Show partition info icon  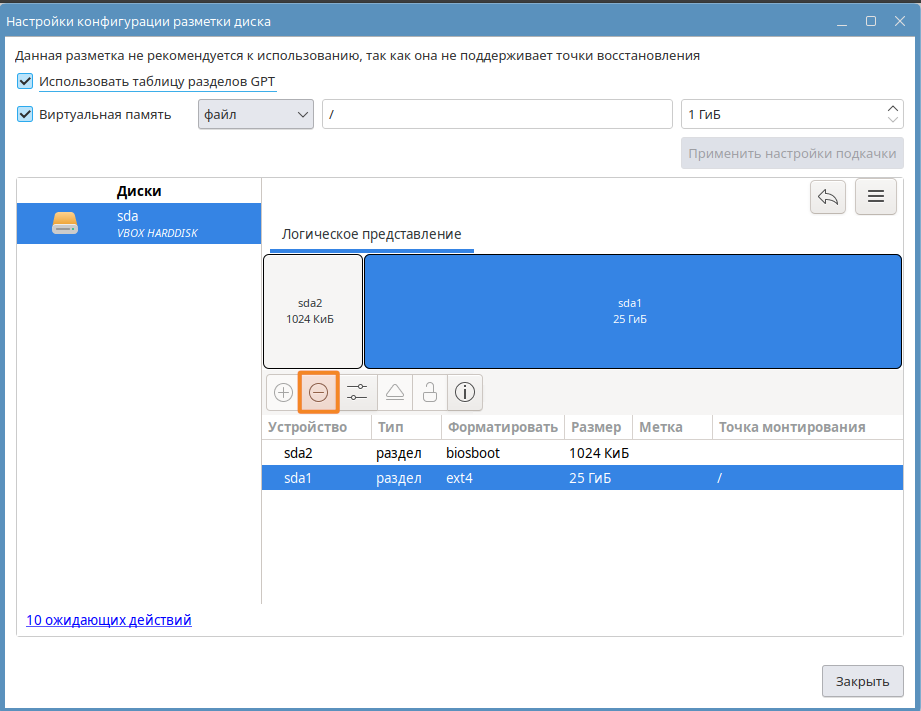(465, 393)
